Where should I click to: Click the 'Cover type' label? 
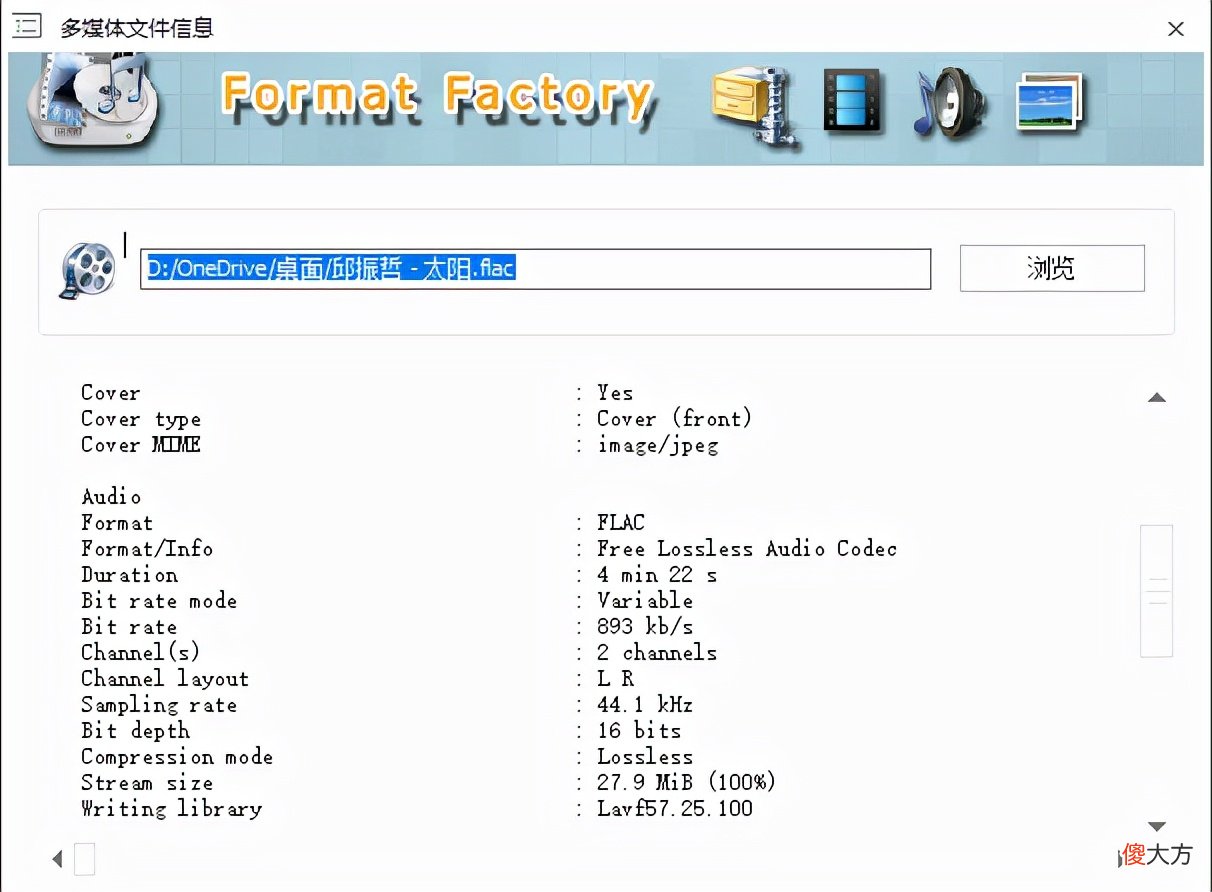[141, 419]
